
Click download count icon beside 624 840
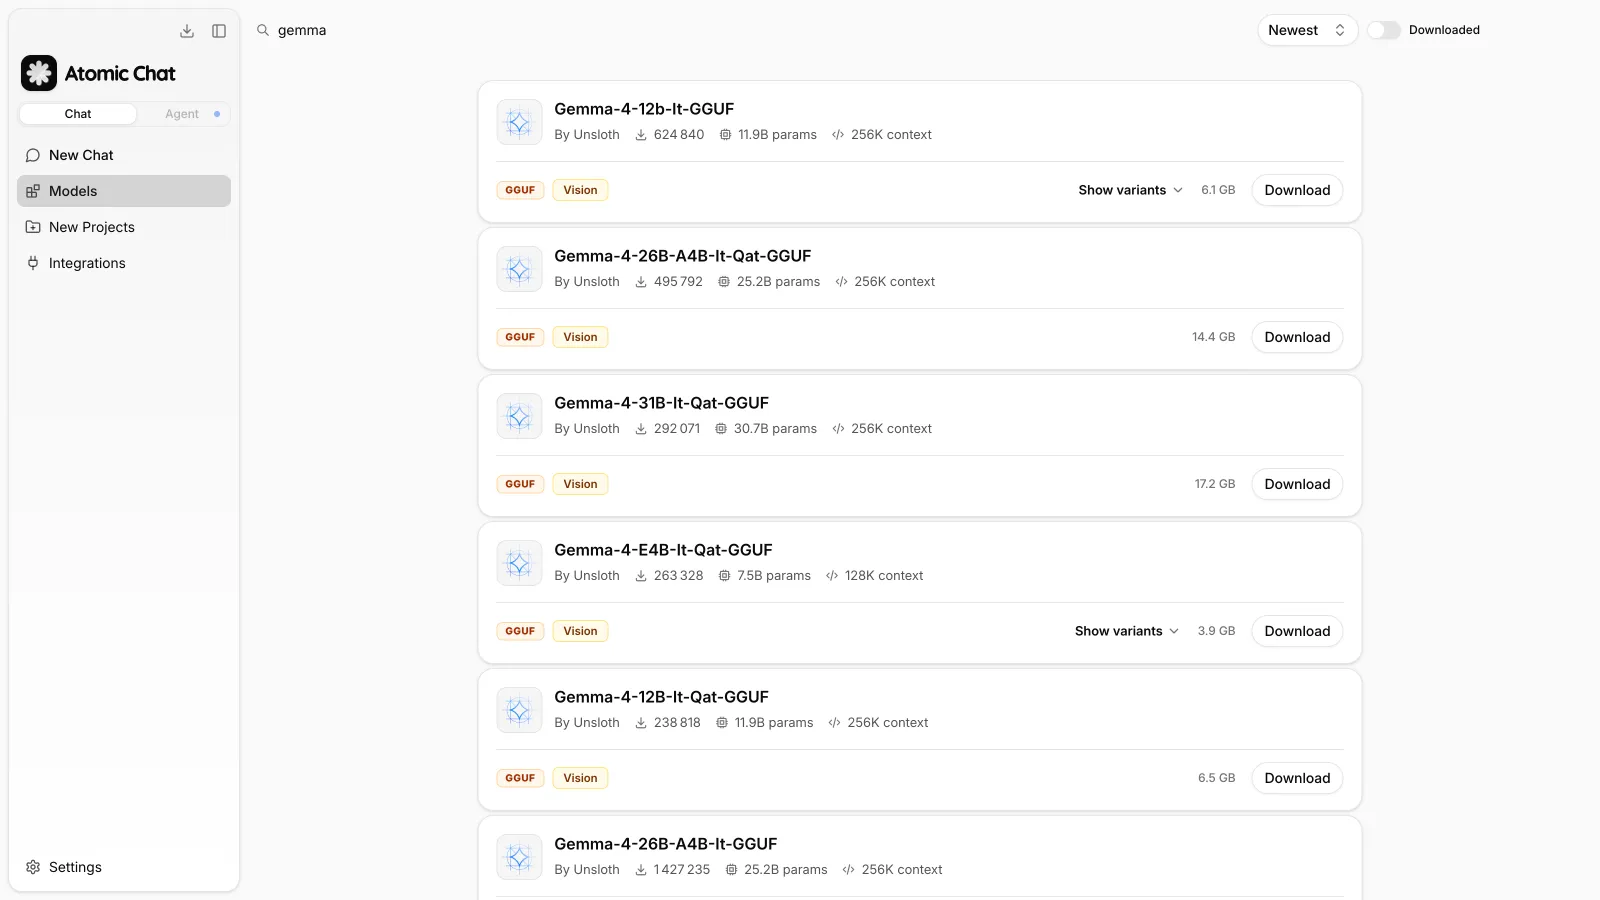tap(641, 135)
